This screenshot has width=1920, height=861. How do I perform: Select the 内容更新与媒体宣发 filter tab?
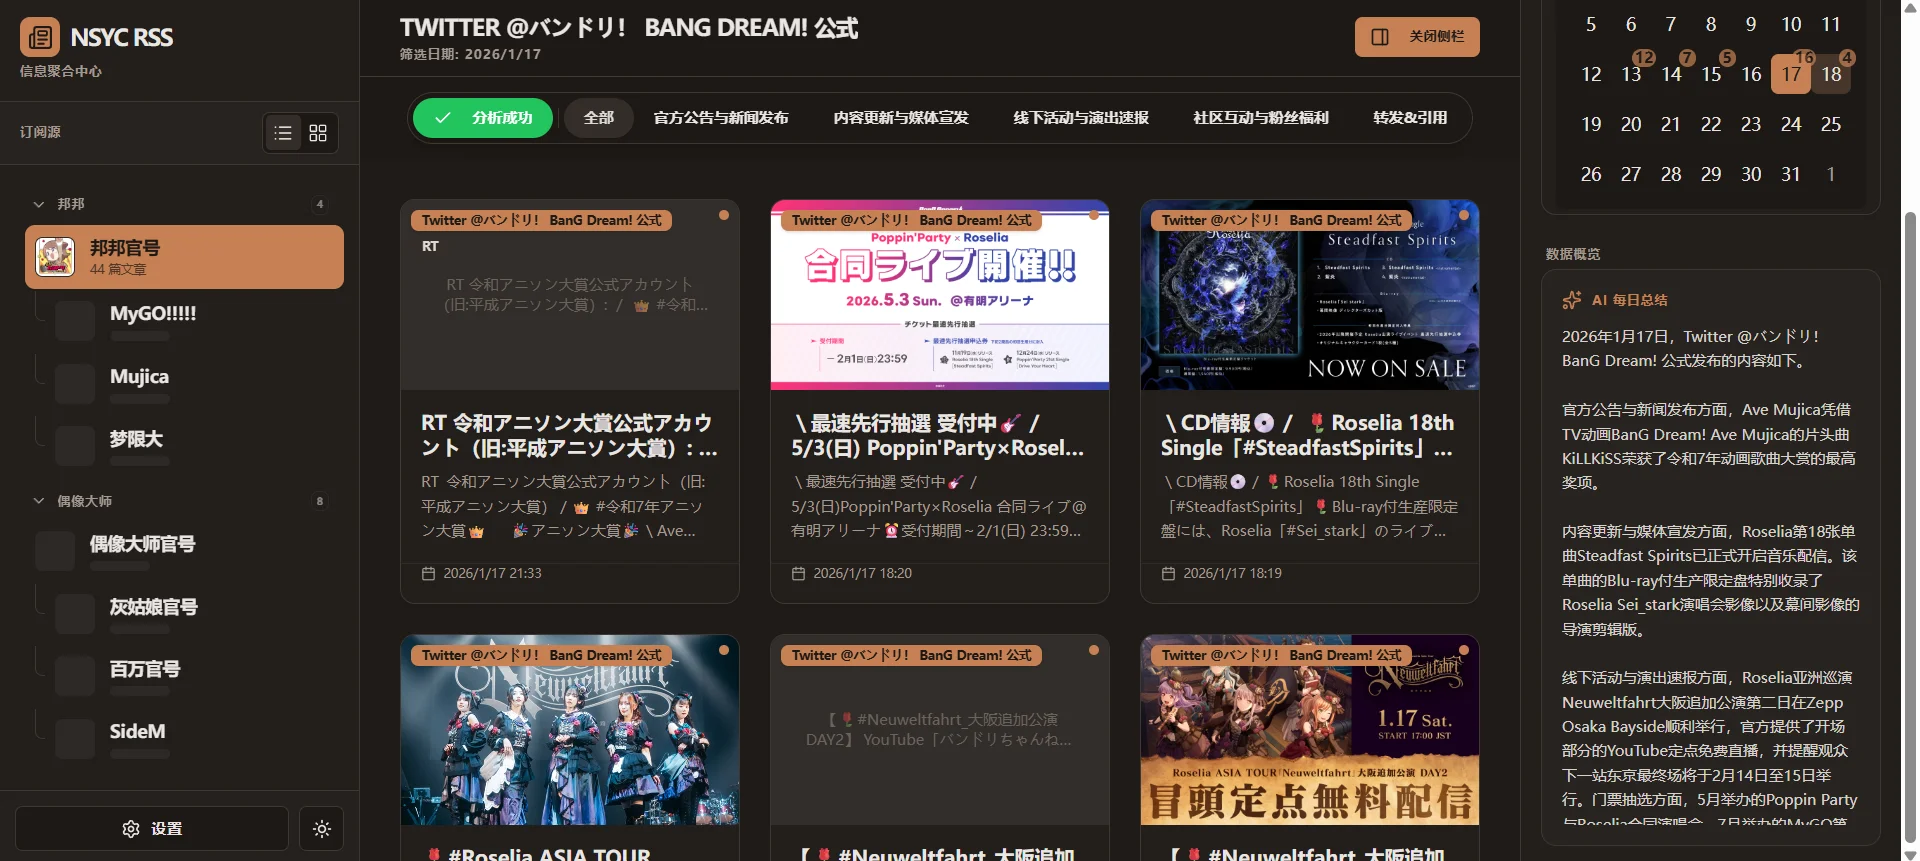(x=901, y=118)
